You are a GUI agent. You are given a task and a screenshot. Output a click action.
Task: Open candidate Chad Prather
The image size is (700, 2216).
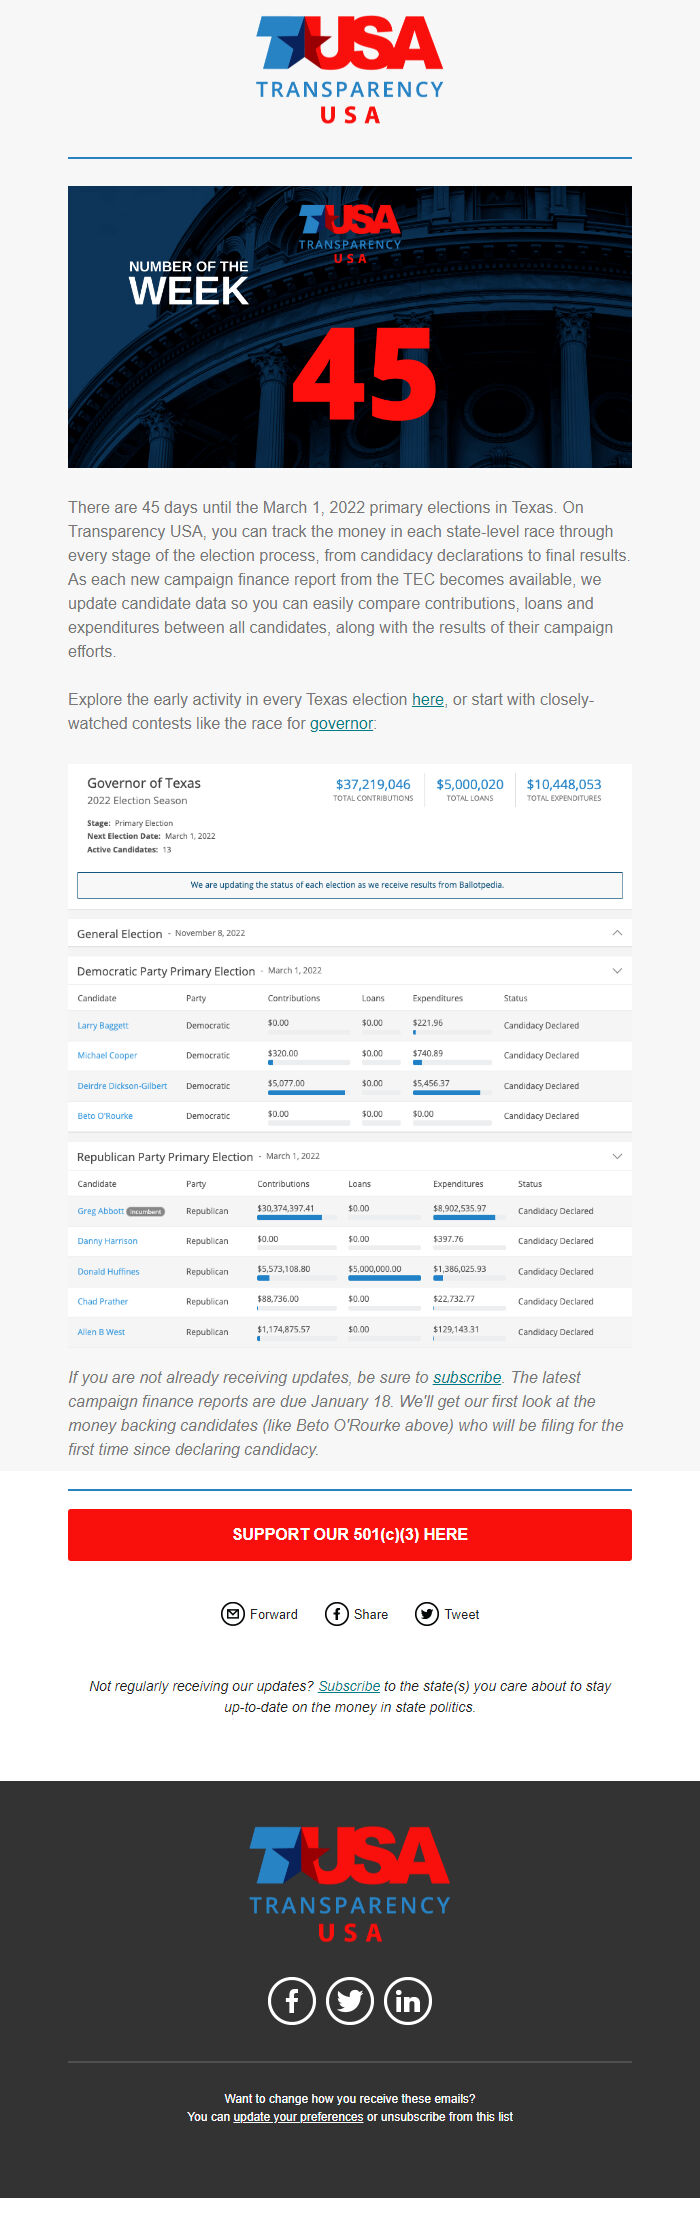pyautogui.click(x=102, y=1302)
